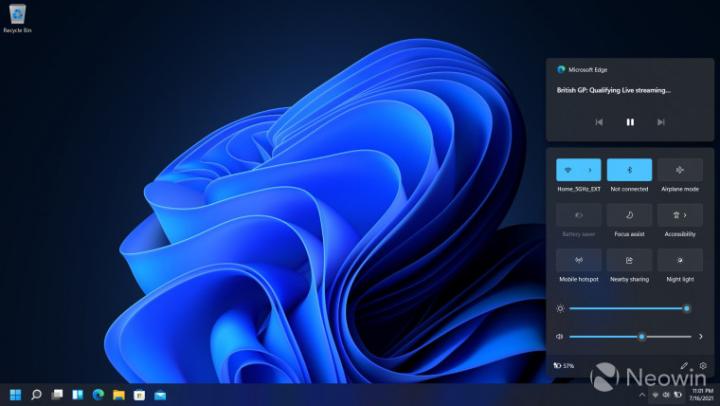Open Microsoft Store from the taskbar
Image resolution: width=720 pixels, height=406 pixels.
(140, 395)
